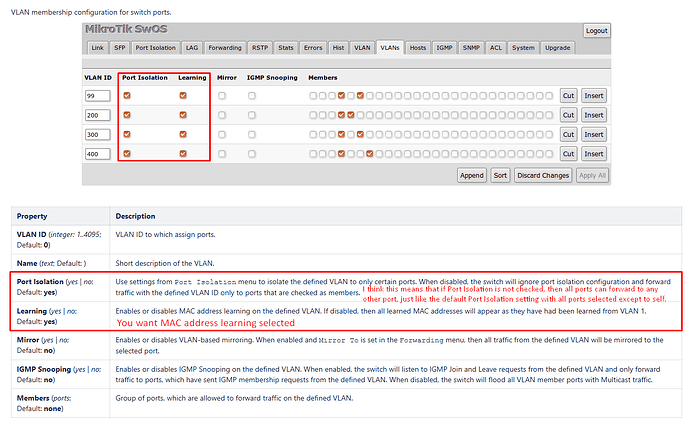The height and width of the screenshot is (421, 690).
Task: Open the Stats tab
Action: tap(286, 48)
